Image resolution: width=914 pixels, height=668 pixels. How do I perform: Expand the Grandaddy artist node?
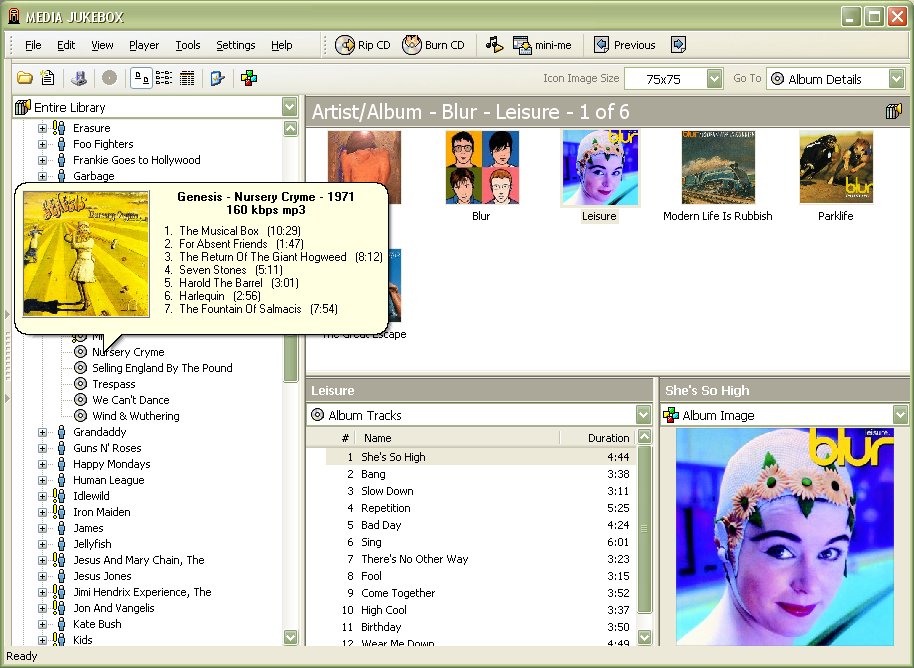[42, 433]
